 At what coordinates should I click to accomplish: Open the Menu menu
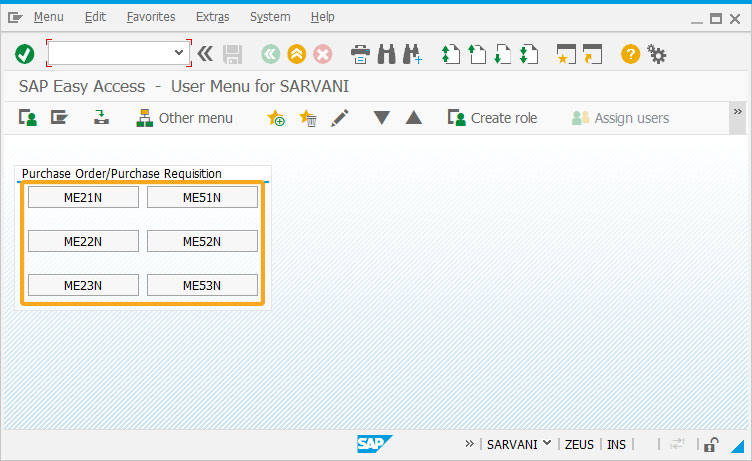[x=48, y=17]
